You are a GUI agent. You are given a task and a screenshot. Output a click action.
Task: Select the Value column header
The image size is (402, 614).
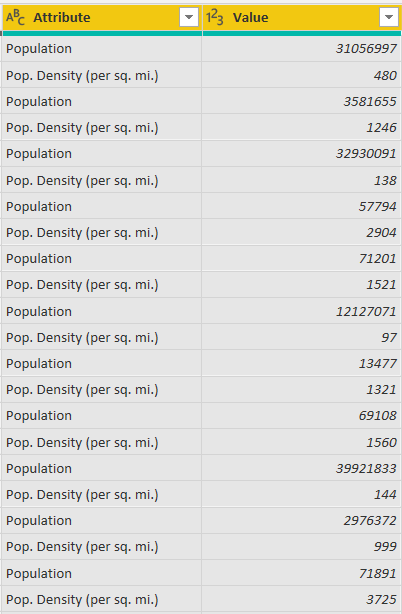pyautogui.click(x=302, y=18)
